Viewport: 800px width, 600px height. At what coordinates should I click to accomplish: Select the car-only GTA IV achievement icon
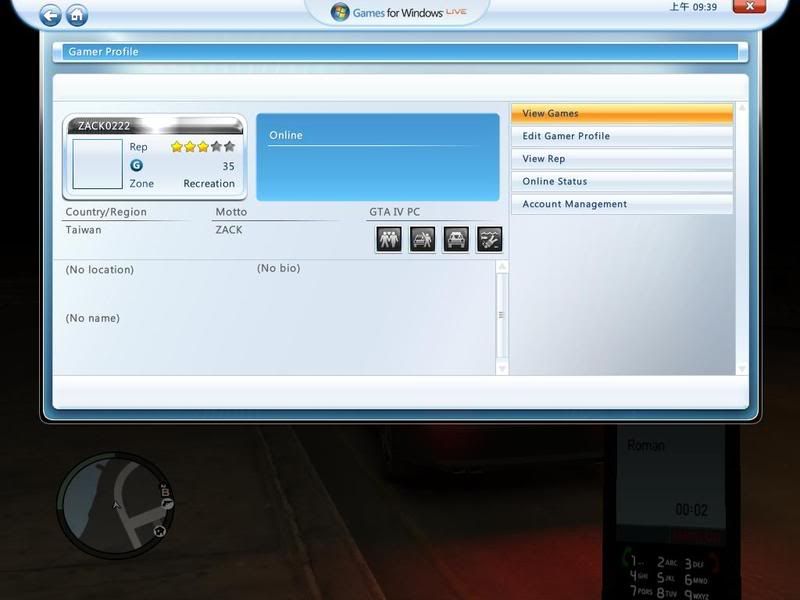click(456, 239)
